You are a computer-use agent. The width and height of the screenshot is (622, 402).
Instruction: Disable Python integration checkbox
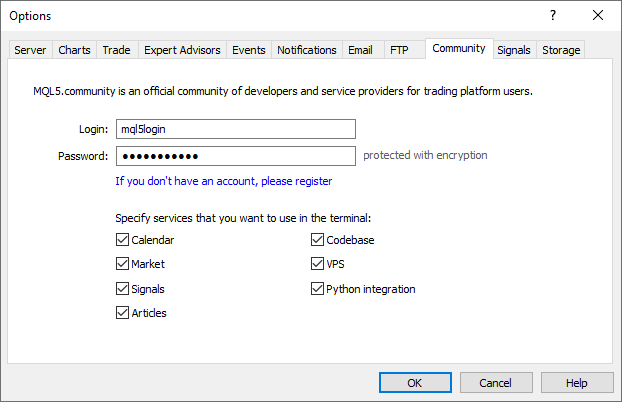(317, 289)
